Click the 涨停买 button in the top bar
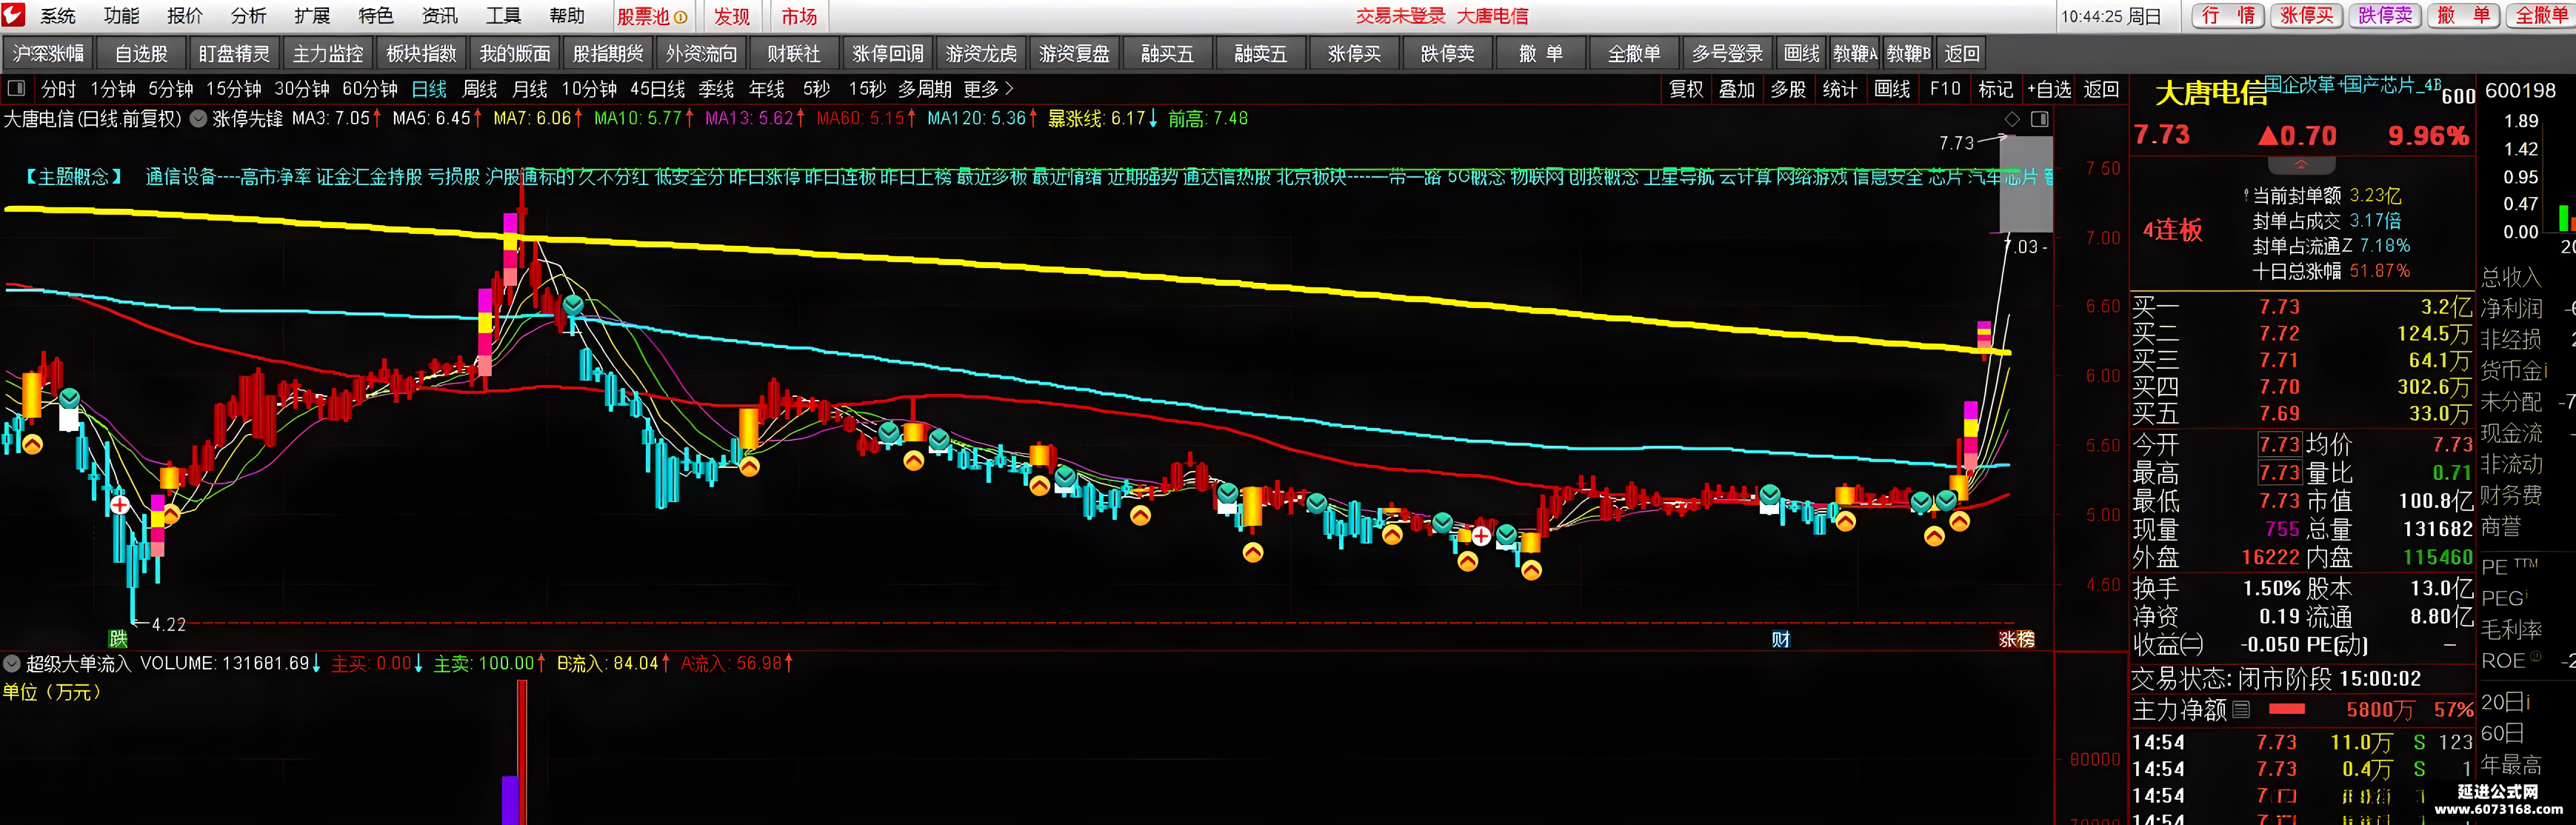2576x825 pixels. [x=2306, y=15]
